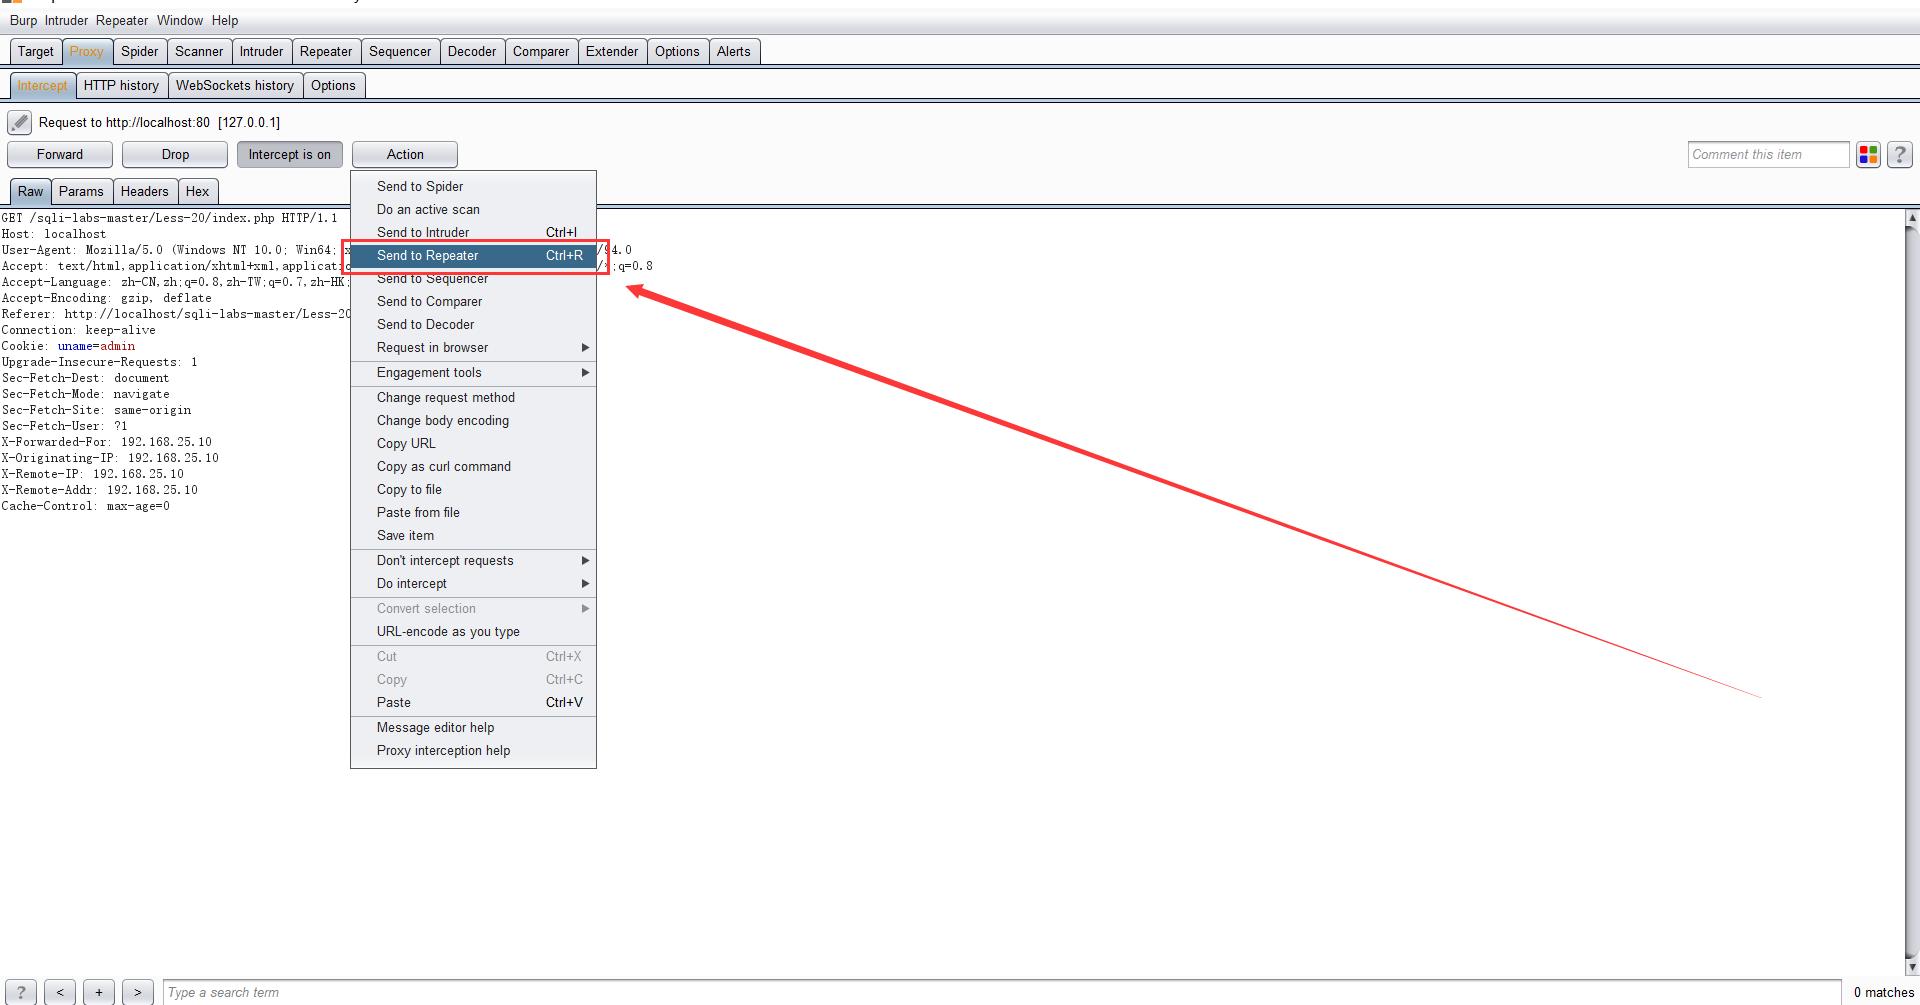Screen dimensions: 1920x1005
Task: Show the Hex view tab
Action: coord(198,192)
